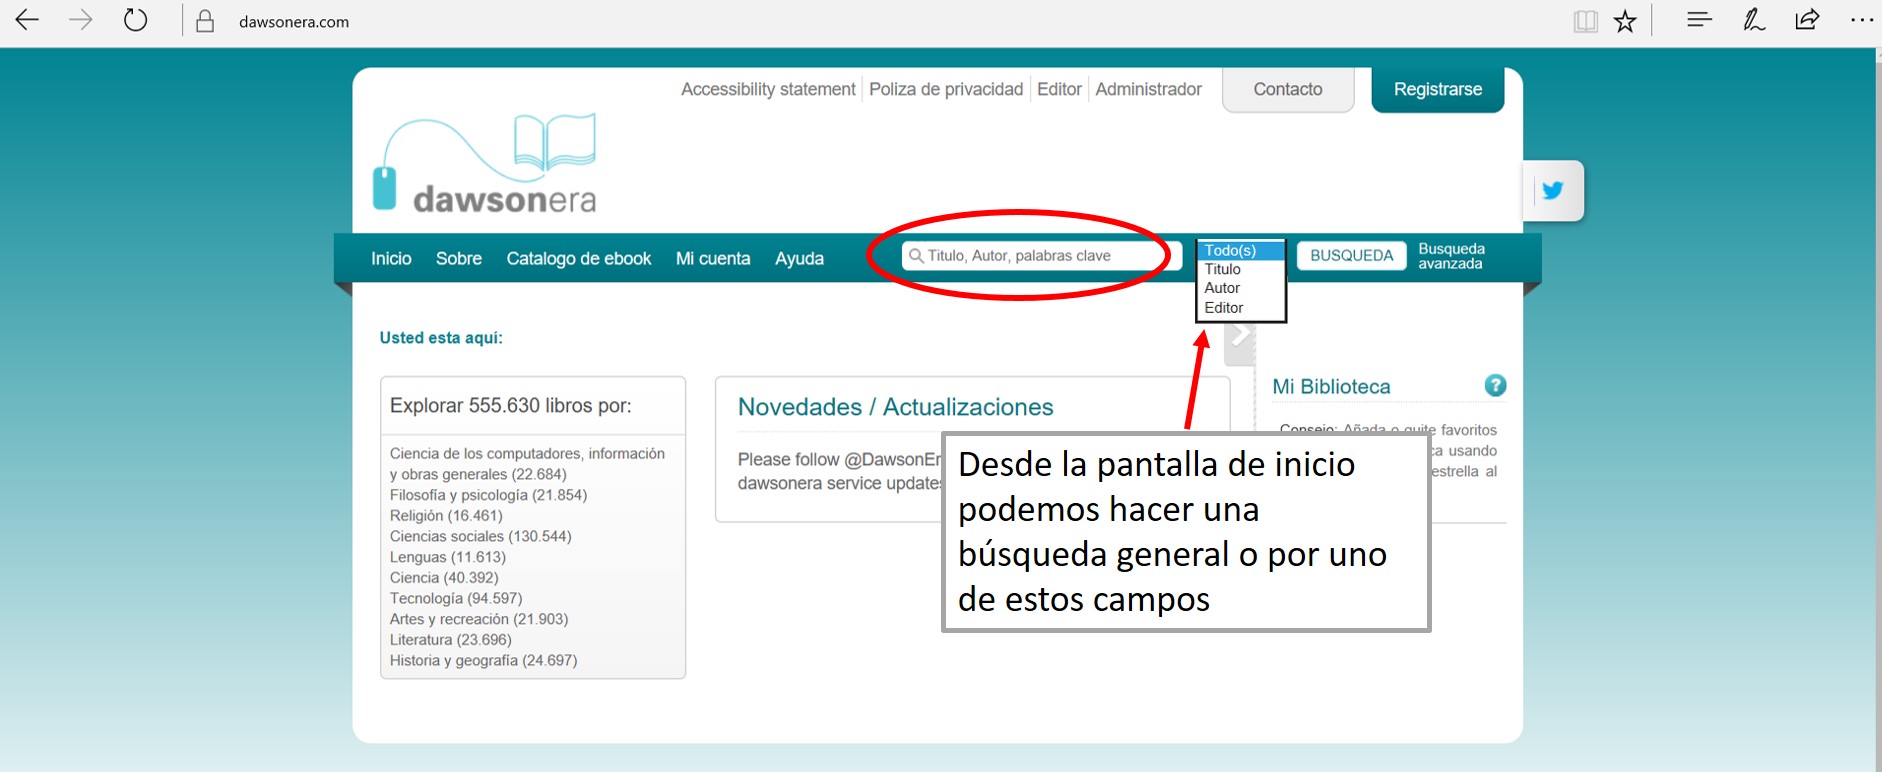Browse Literatura (23.696) category
This screenshot has height=772, width=1882.
[450, 640]
